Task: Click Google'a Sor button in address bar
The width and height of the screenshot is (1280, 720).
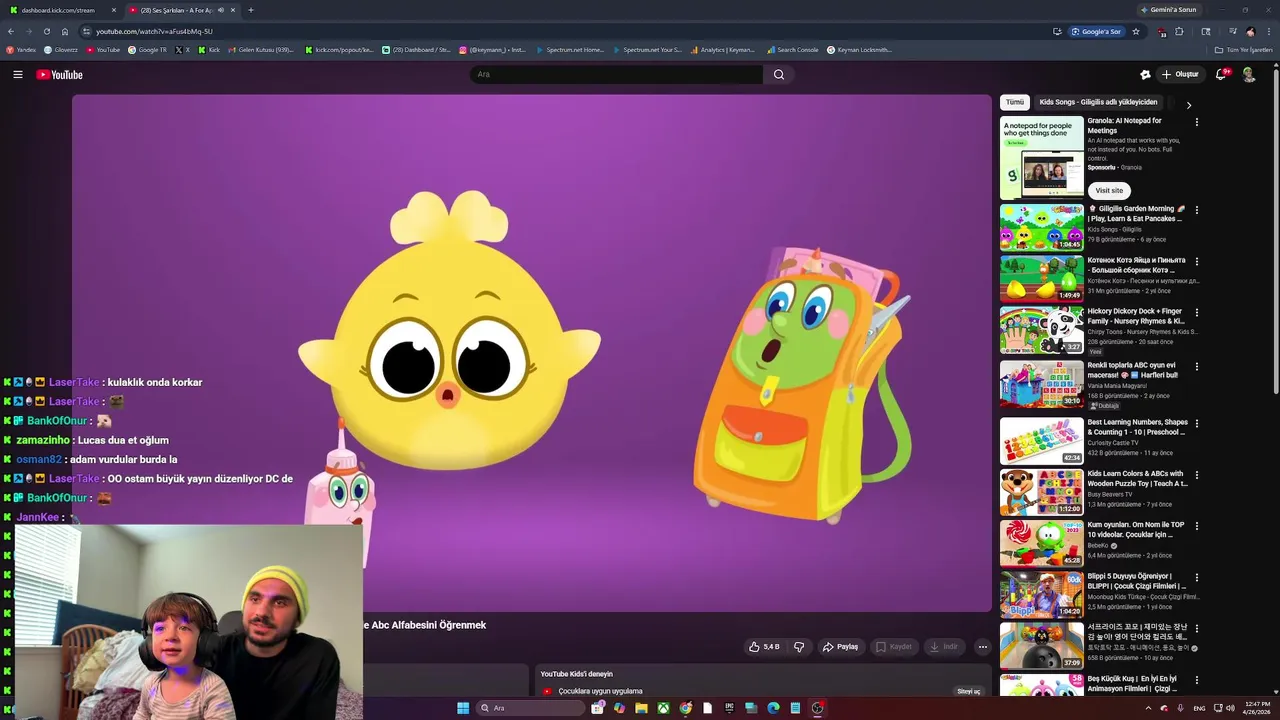Action: coord(1096,31)
